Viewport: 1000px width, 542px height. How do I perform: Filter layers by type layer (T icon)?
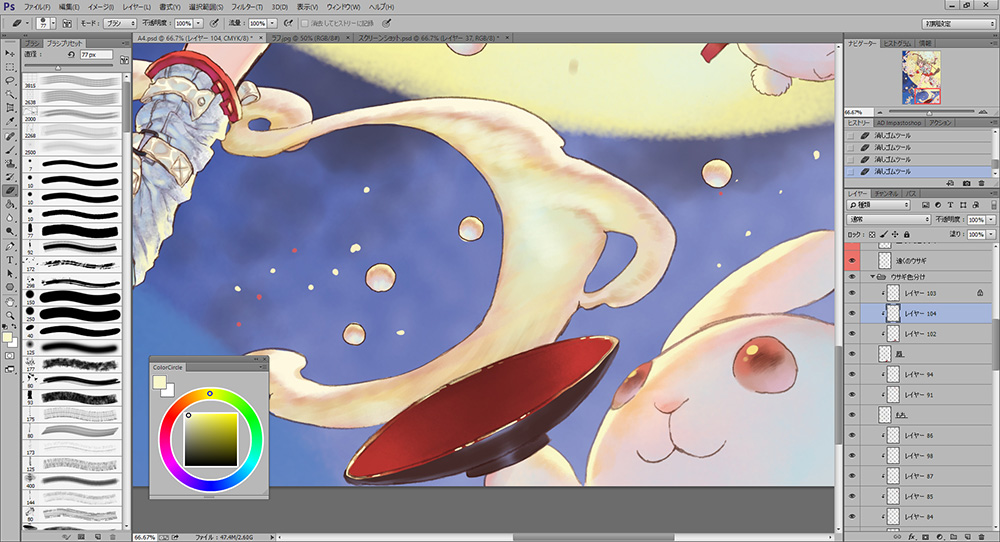click(950, 205)
